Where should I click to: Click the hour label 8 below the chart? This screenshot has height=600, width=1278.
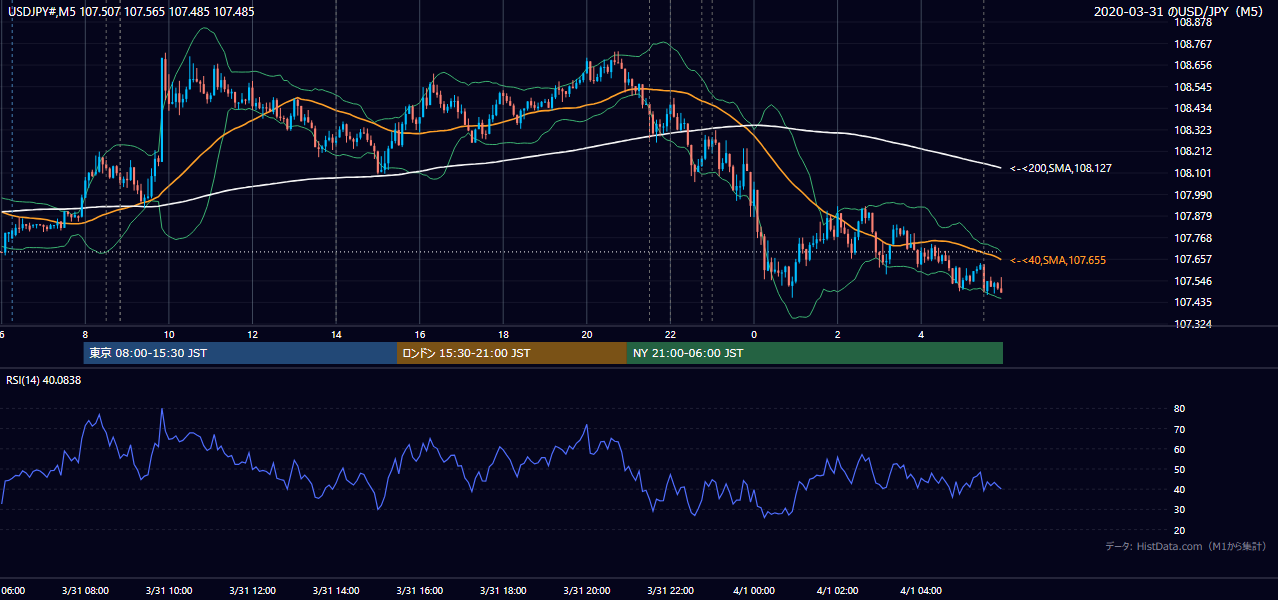85,335
